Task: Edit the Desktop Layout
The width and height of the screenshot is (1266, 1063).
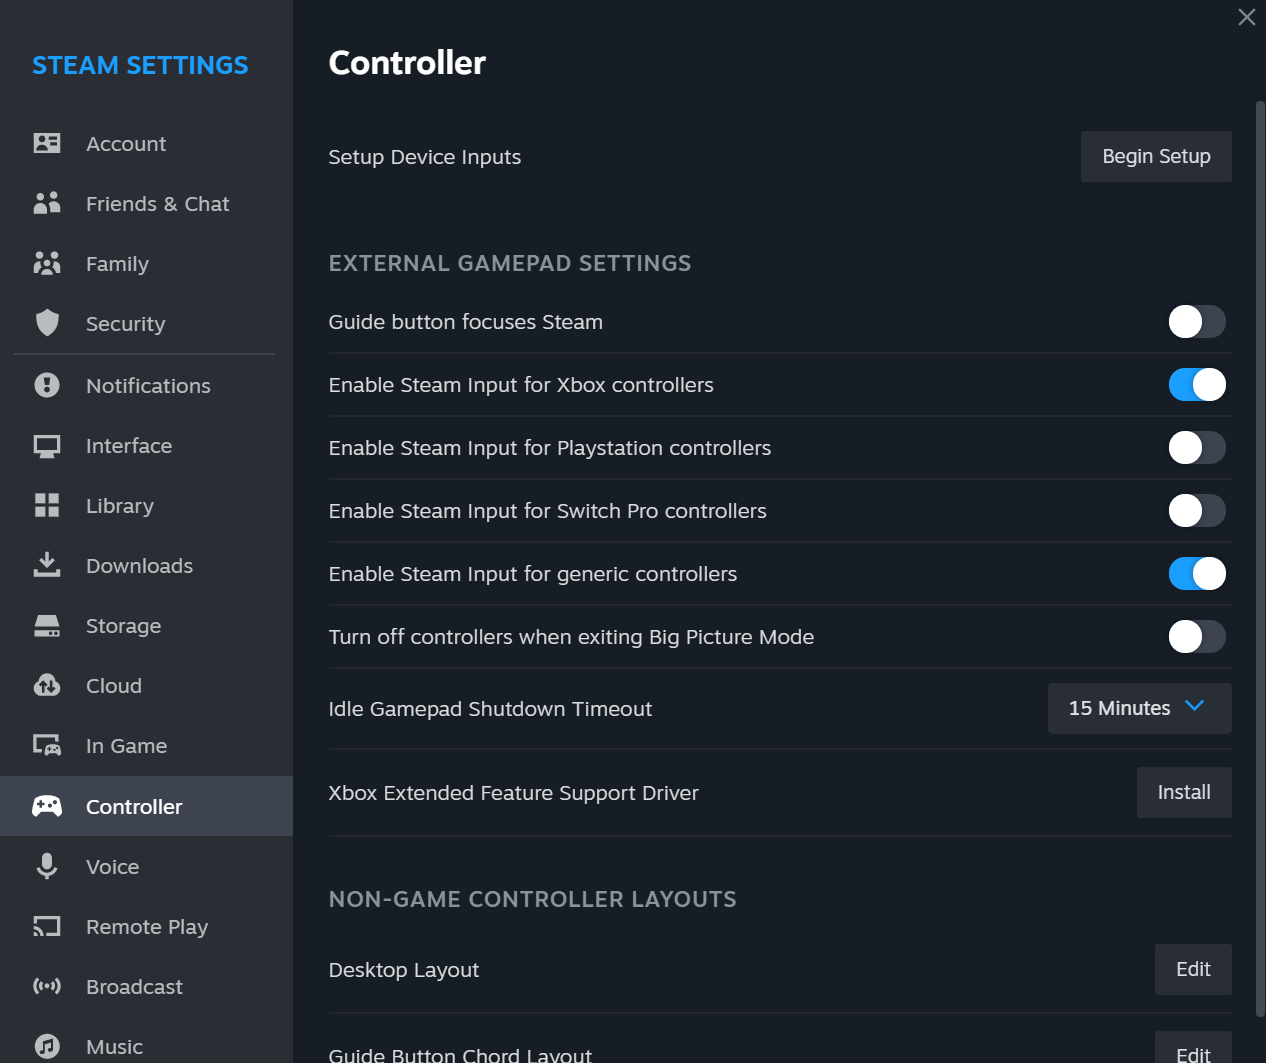Action: click(1193, 969)
